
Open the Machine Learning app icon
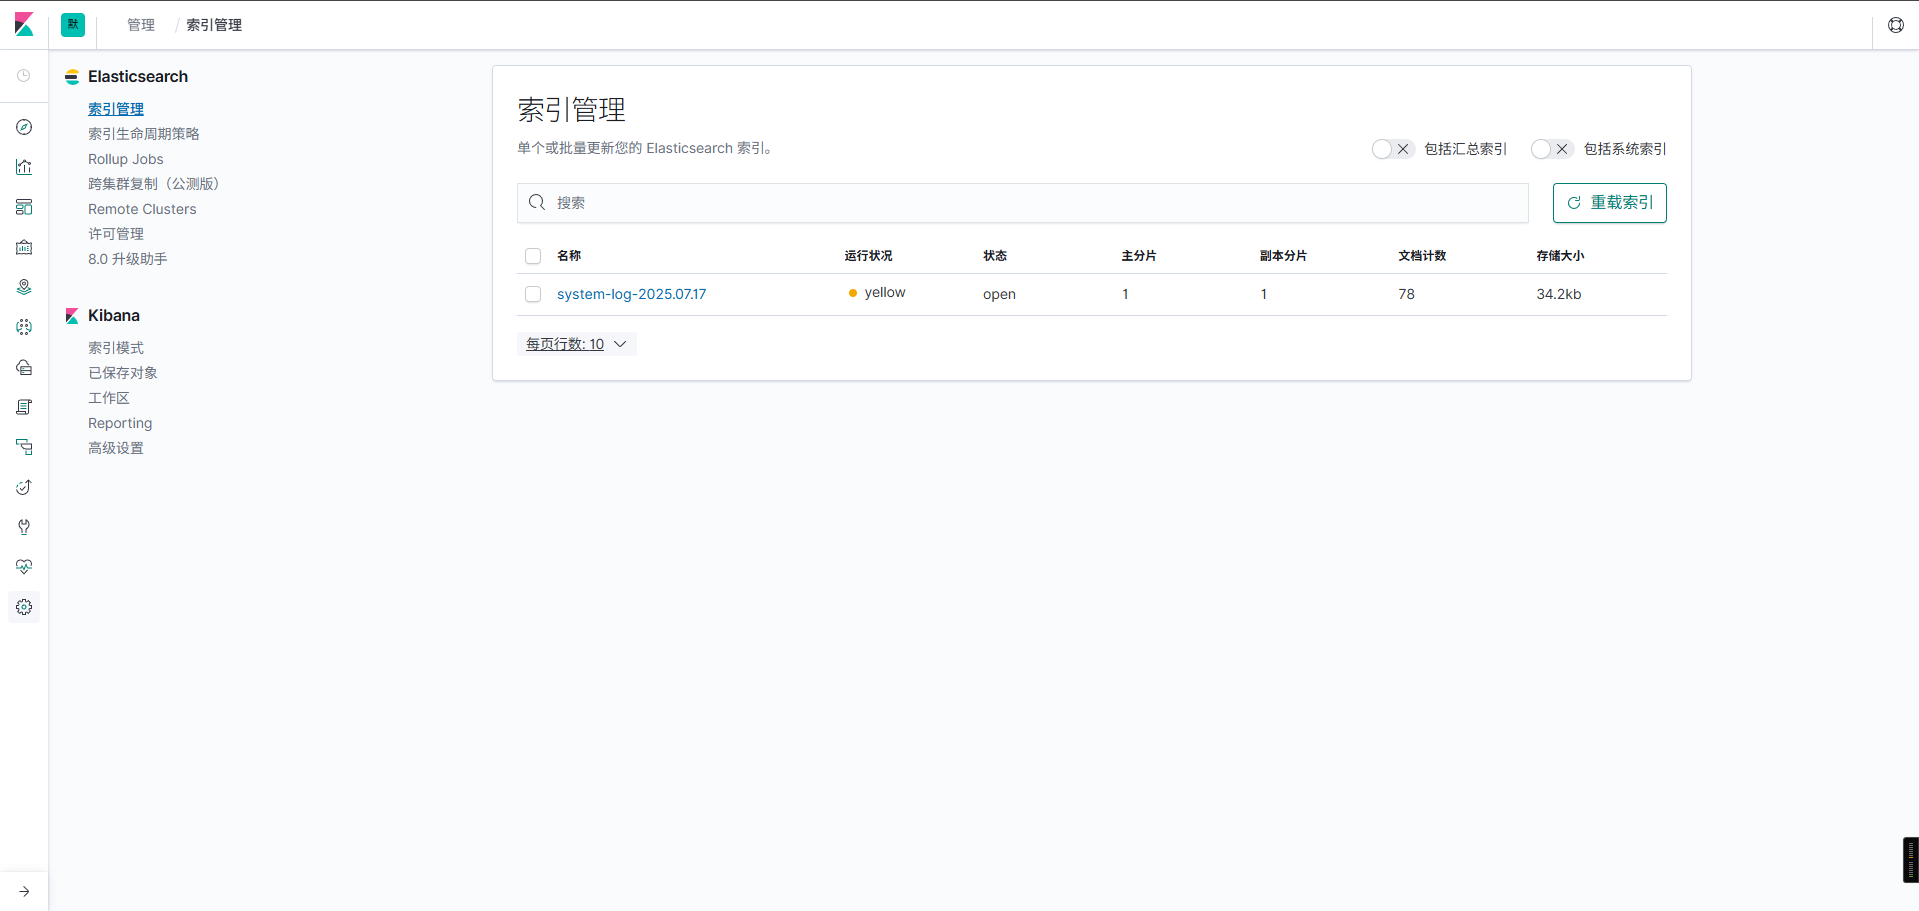(24, 327)
